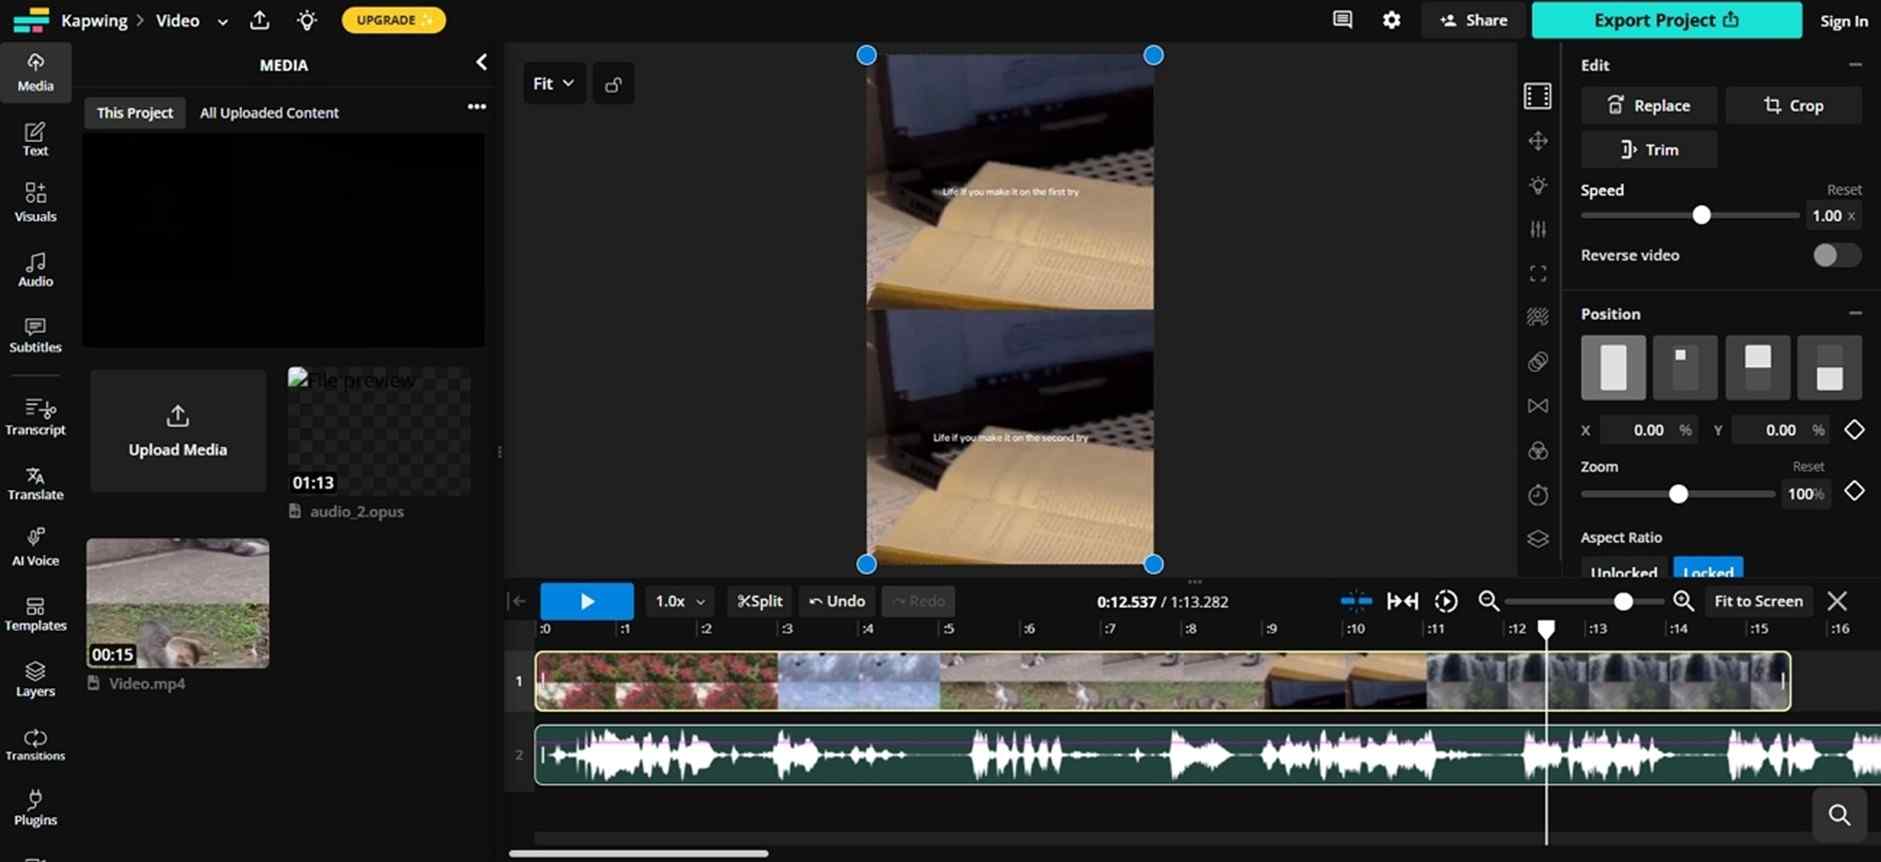Open the Transcript panel

(35, 417)
